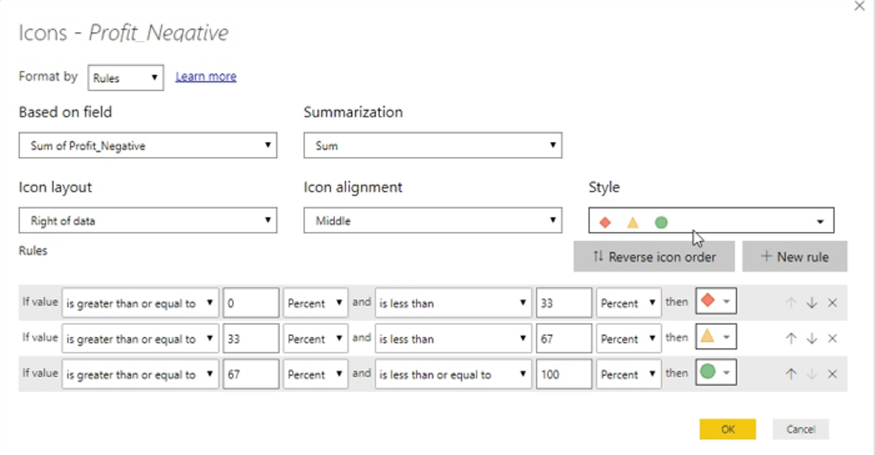Image resolution: width=875 pixels, height=455 pixels.
Task: Open green circle icon picker in third rule
Action: (714, 374)
